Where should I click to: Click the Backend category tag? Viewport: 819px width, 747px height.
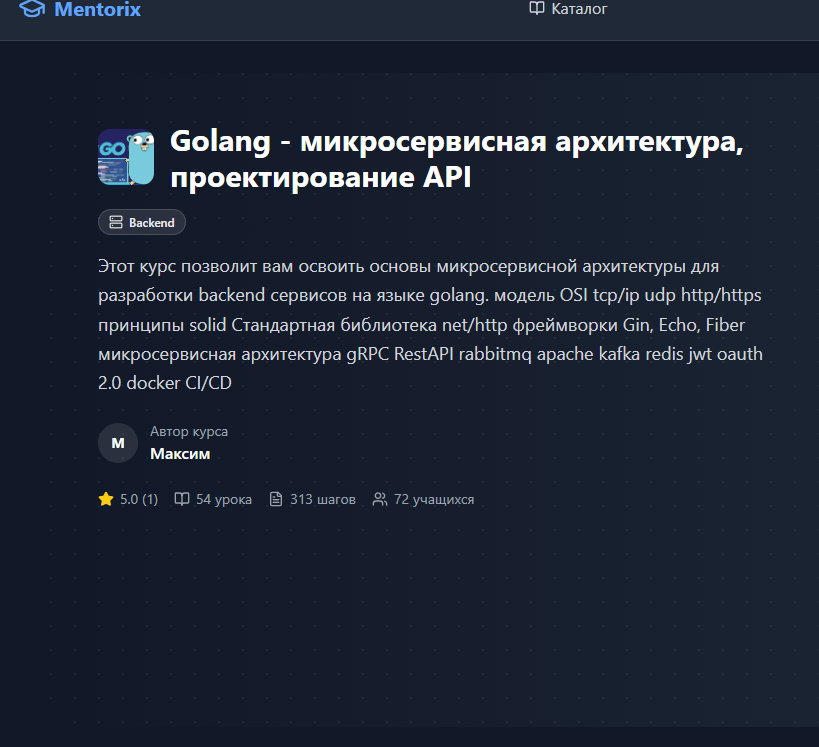(x=142, y=222)
